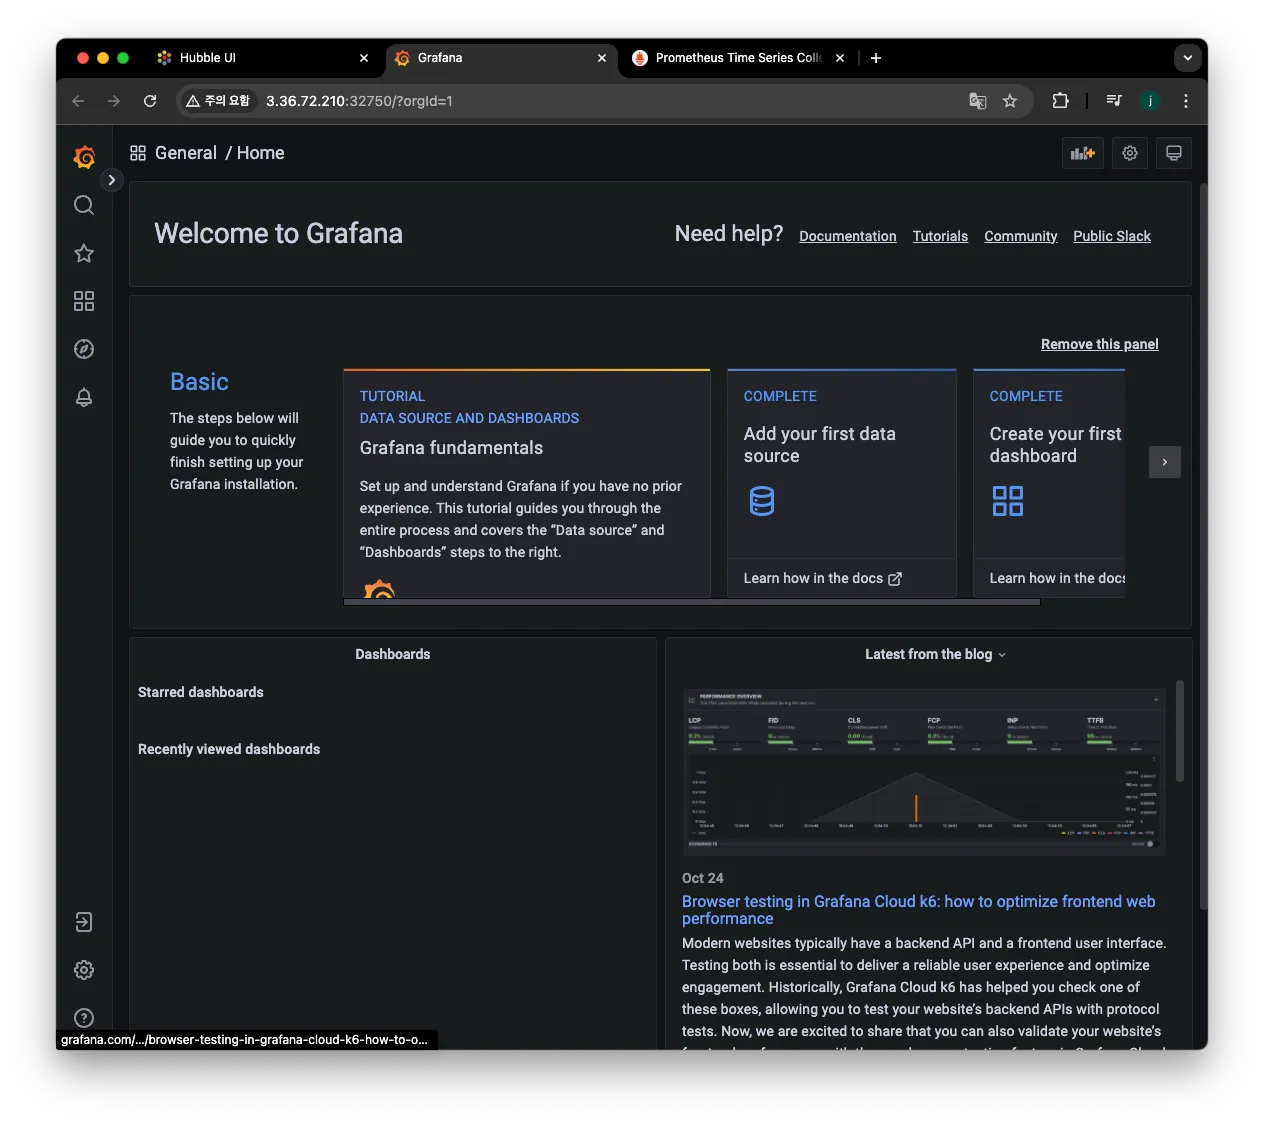Expand the sidebar with the chevron toggle

click(112, 180)
